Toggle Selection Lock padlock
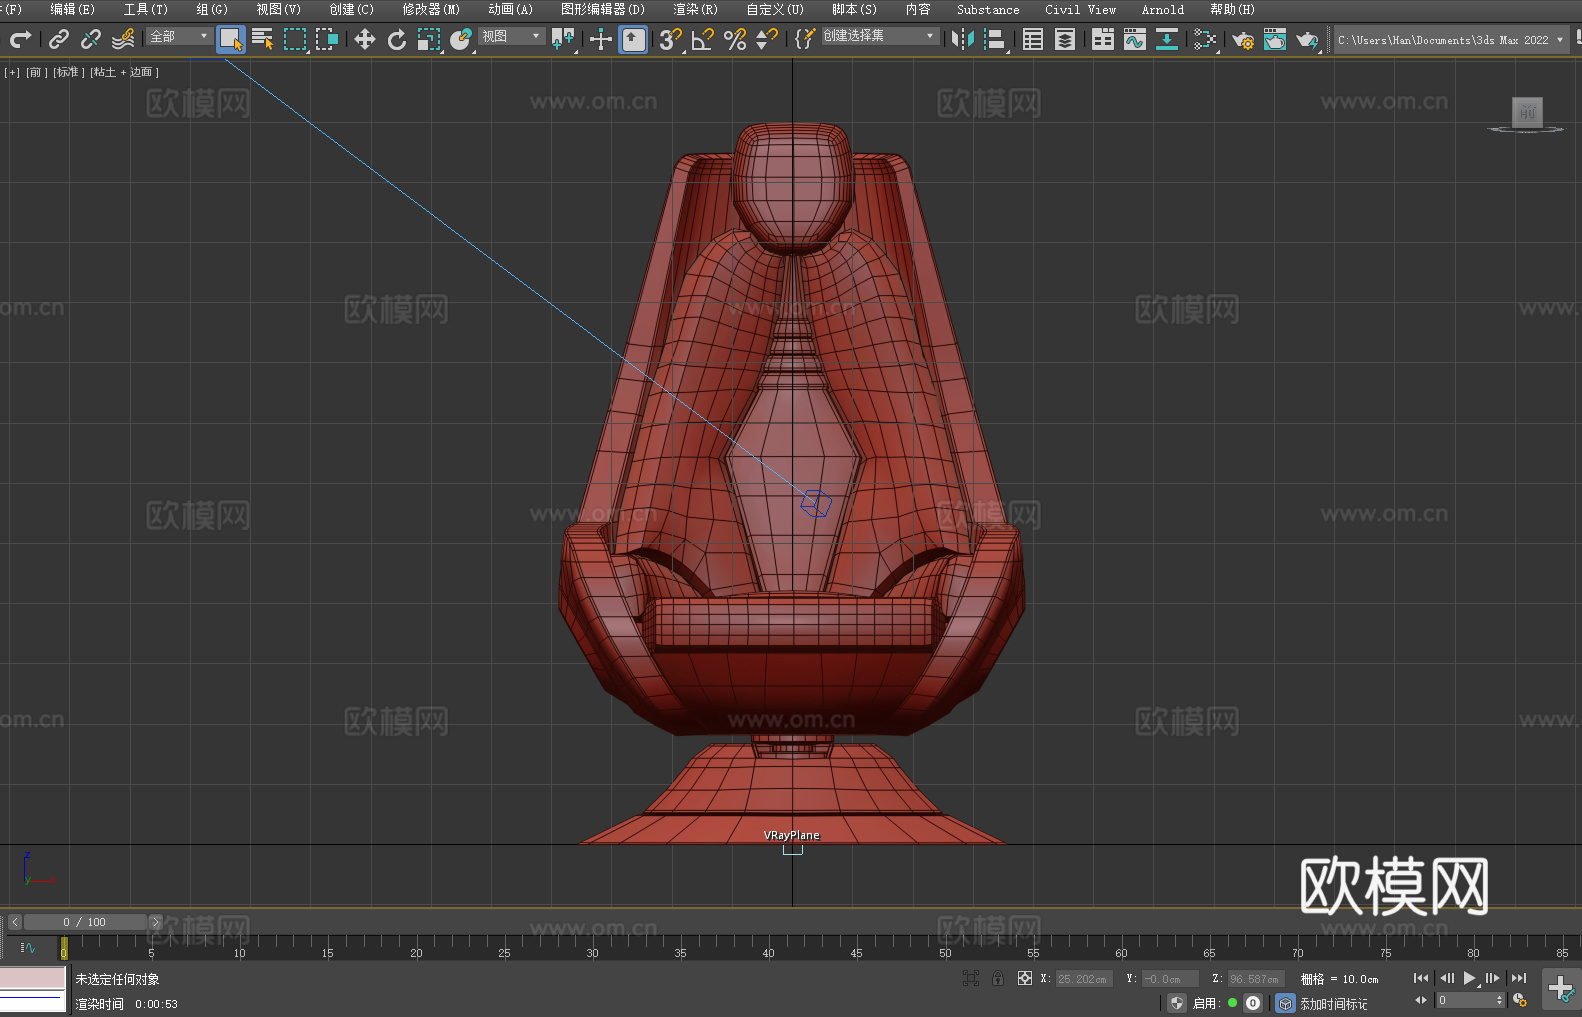1582x1017 pixels. tap(998, 979)
